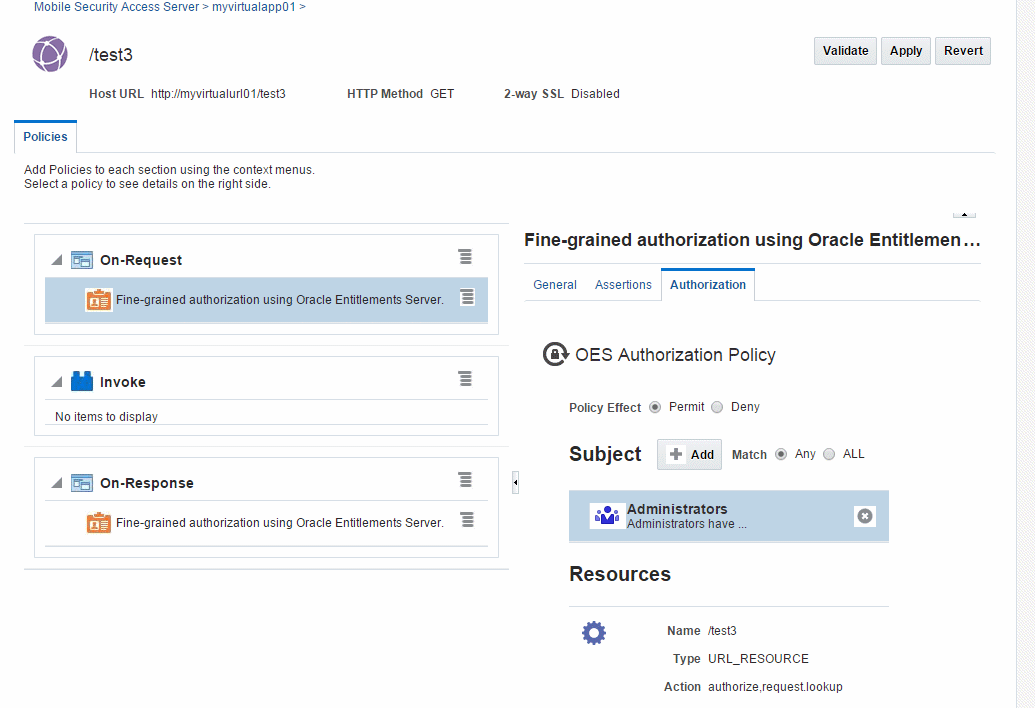Click the Fine-grained authorization panel heading
The height and width of the screenshot is (708, 1035).
click(752, 240)
